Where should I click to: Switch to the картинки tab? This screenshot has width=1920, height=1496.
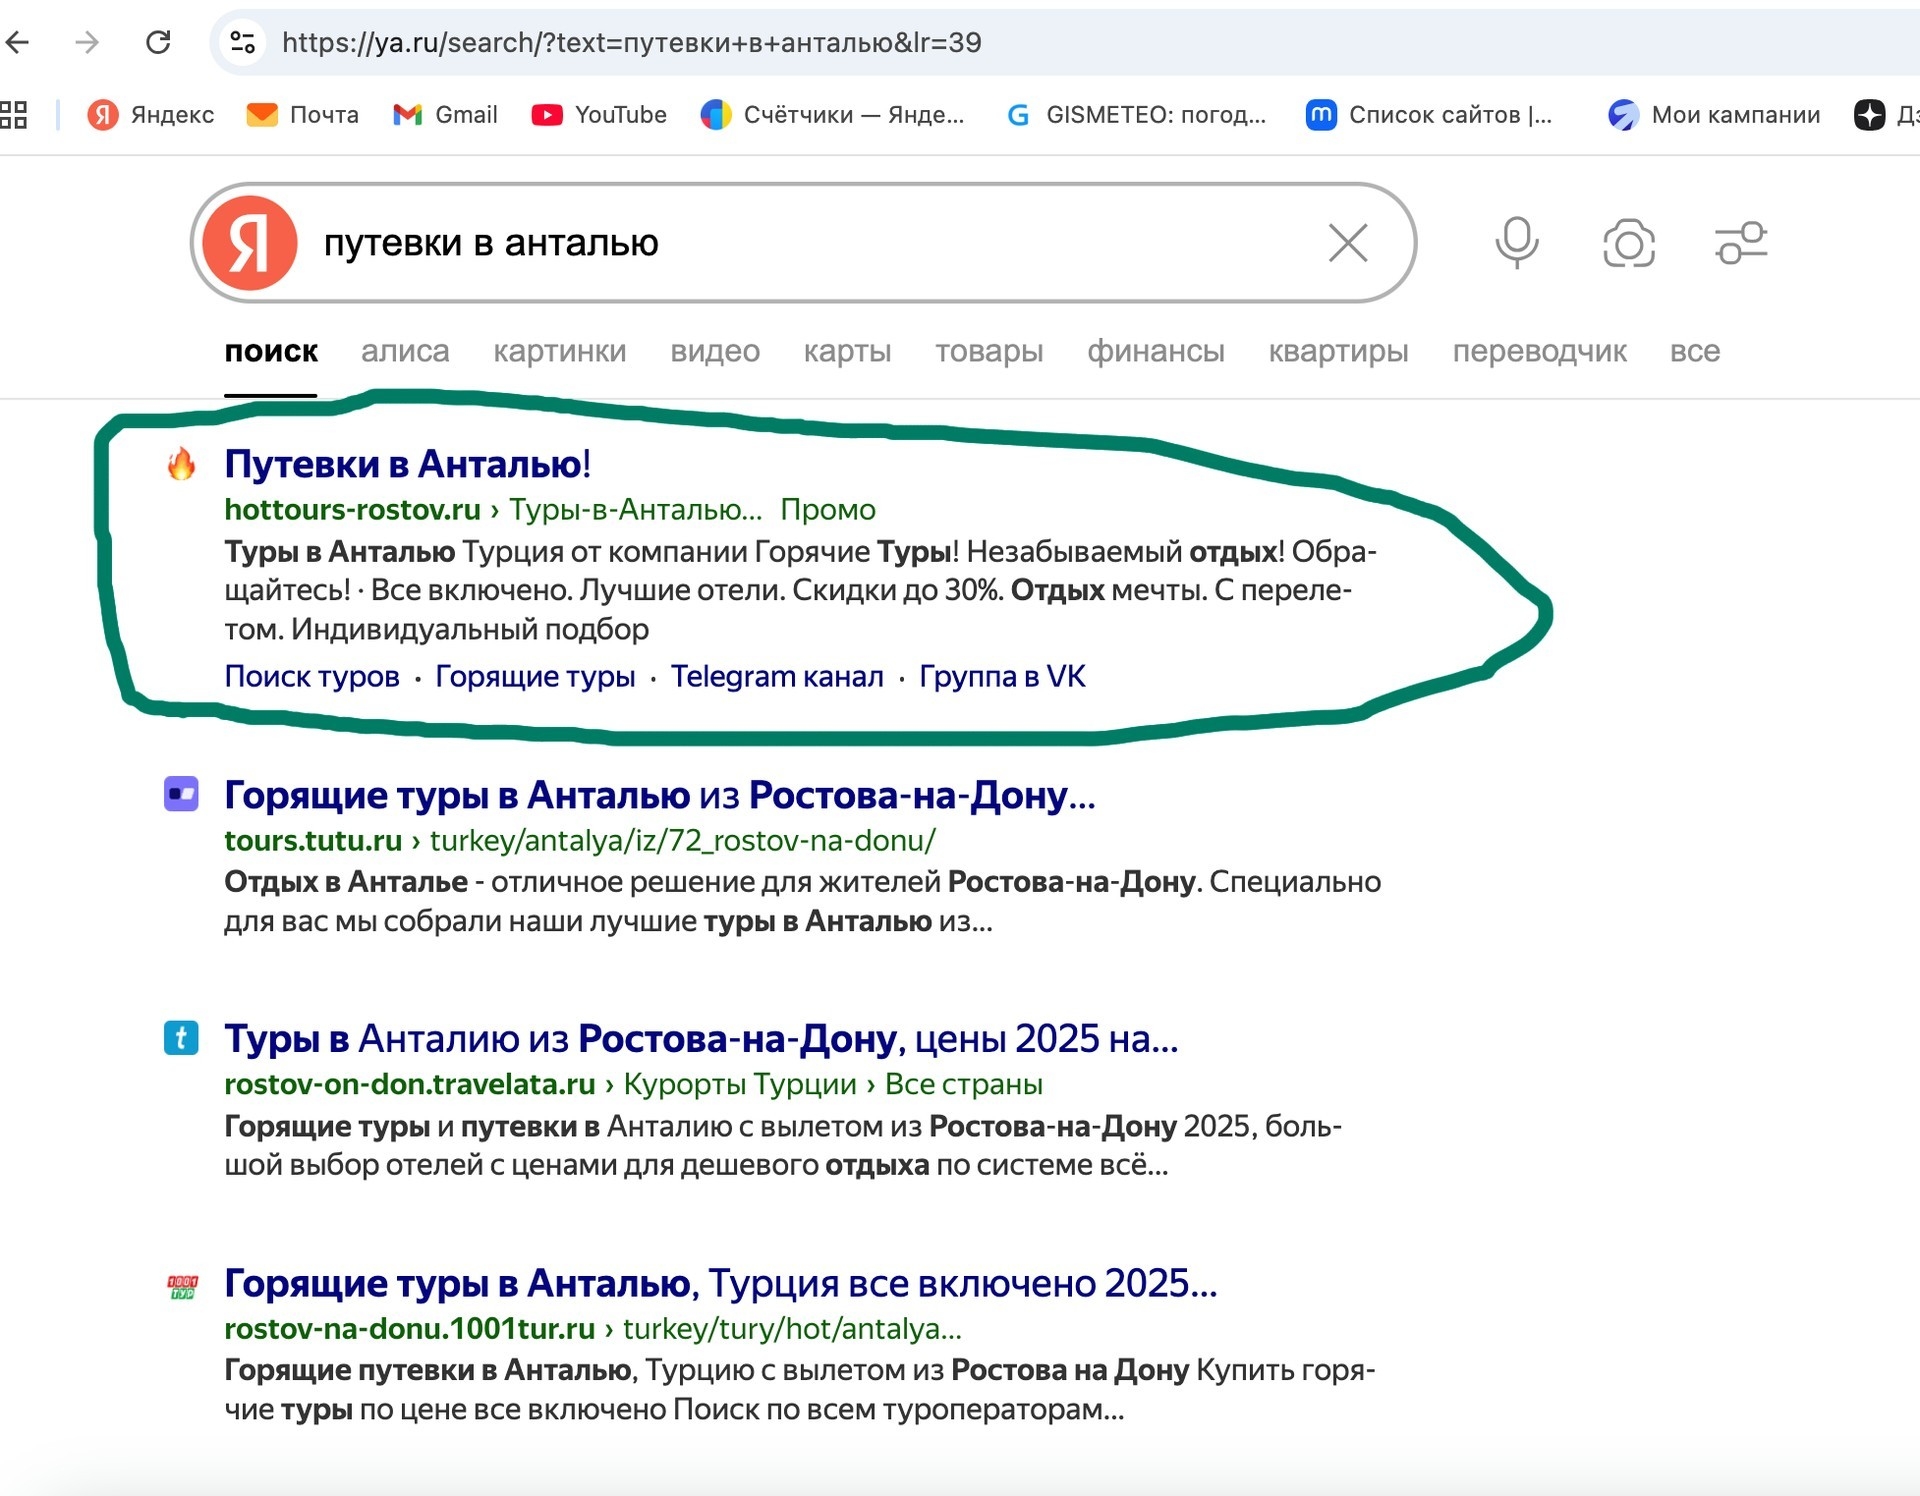pyautogui.click(x=559, y=351)
